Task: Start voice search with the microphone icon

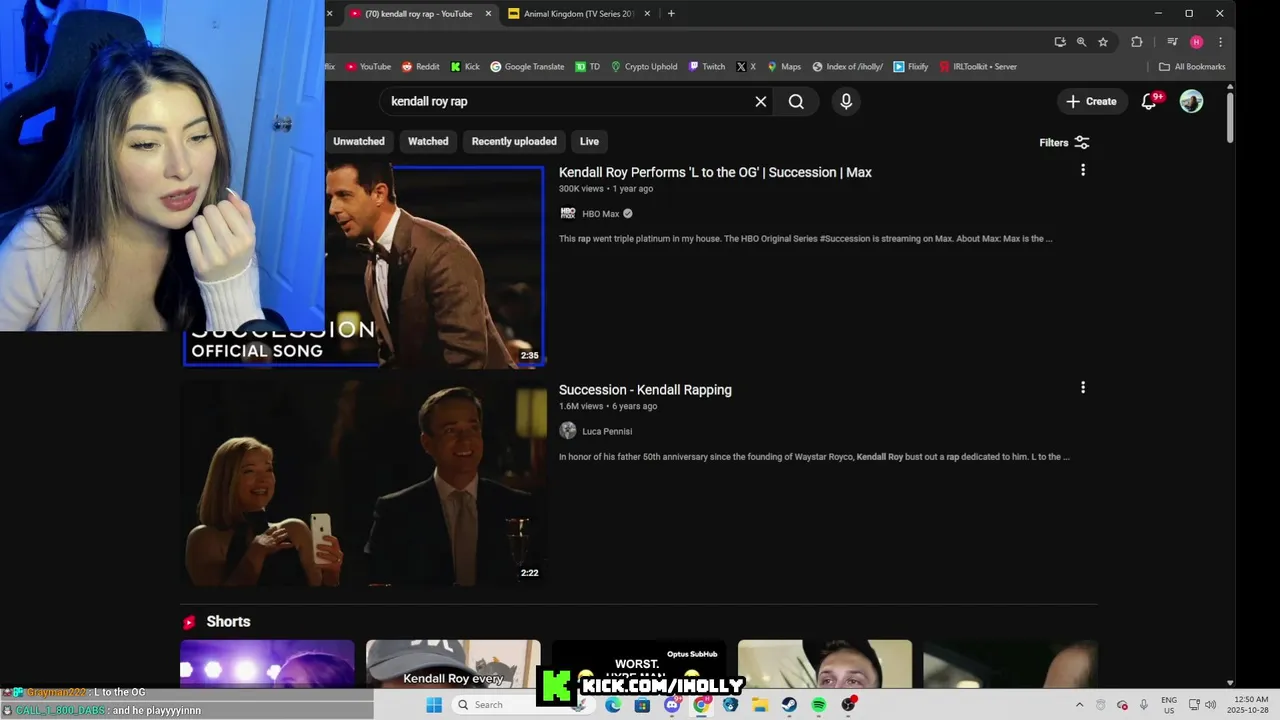Action: tap(846, 101)
